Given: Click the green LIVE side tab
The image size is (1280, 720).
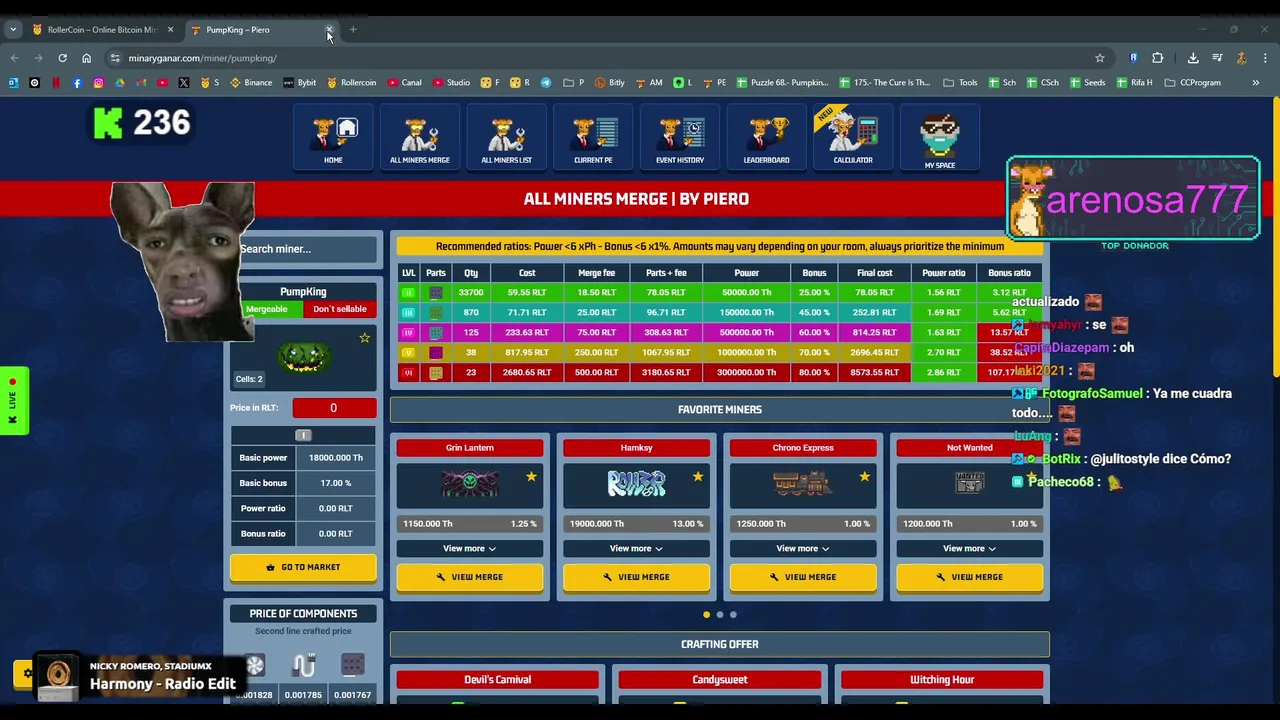Looking at the screenshot, I should click(14, 401).
